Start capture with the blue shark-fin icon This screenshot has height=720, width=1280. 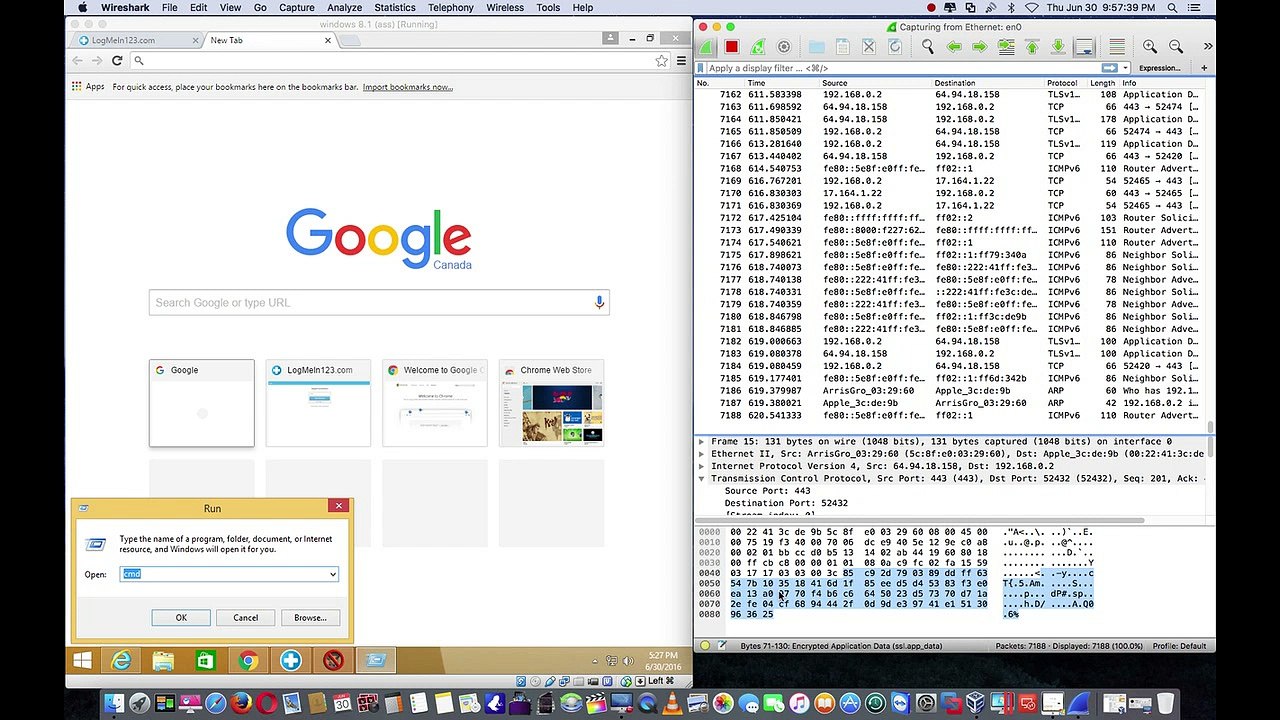click(x=706, y=47)
